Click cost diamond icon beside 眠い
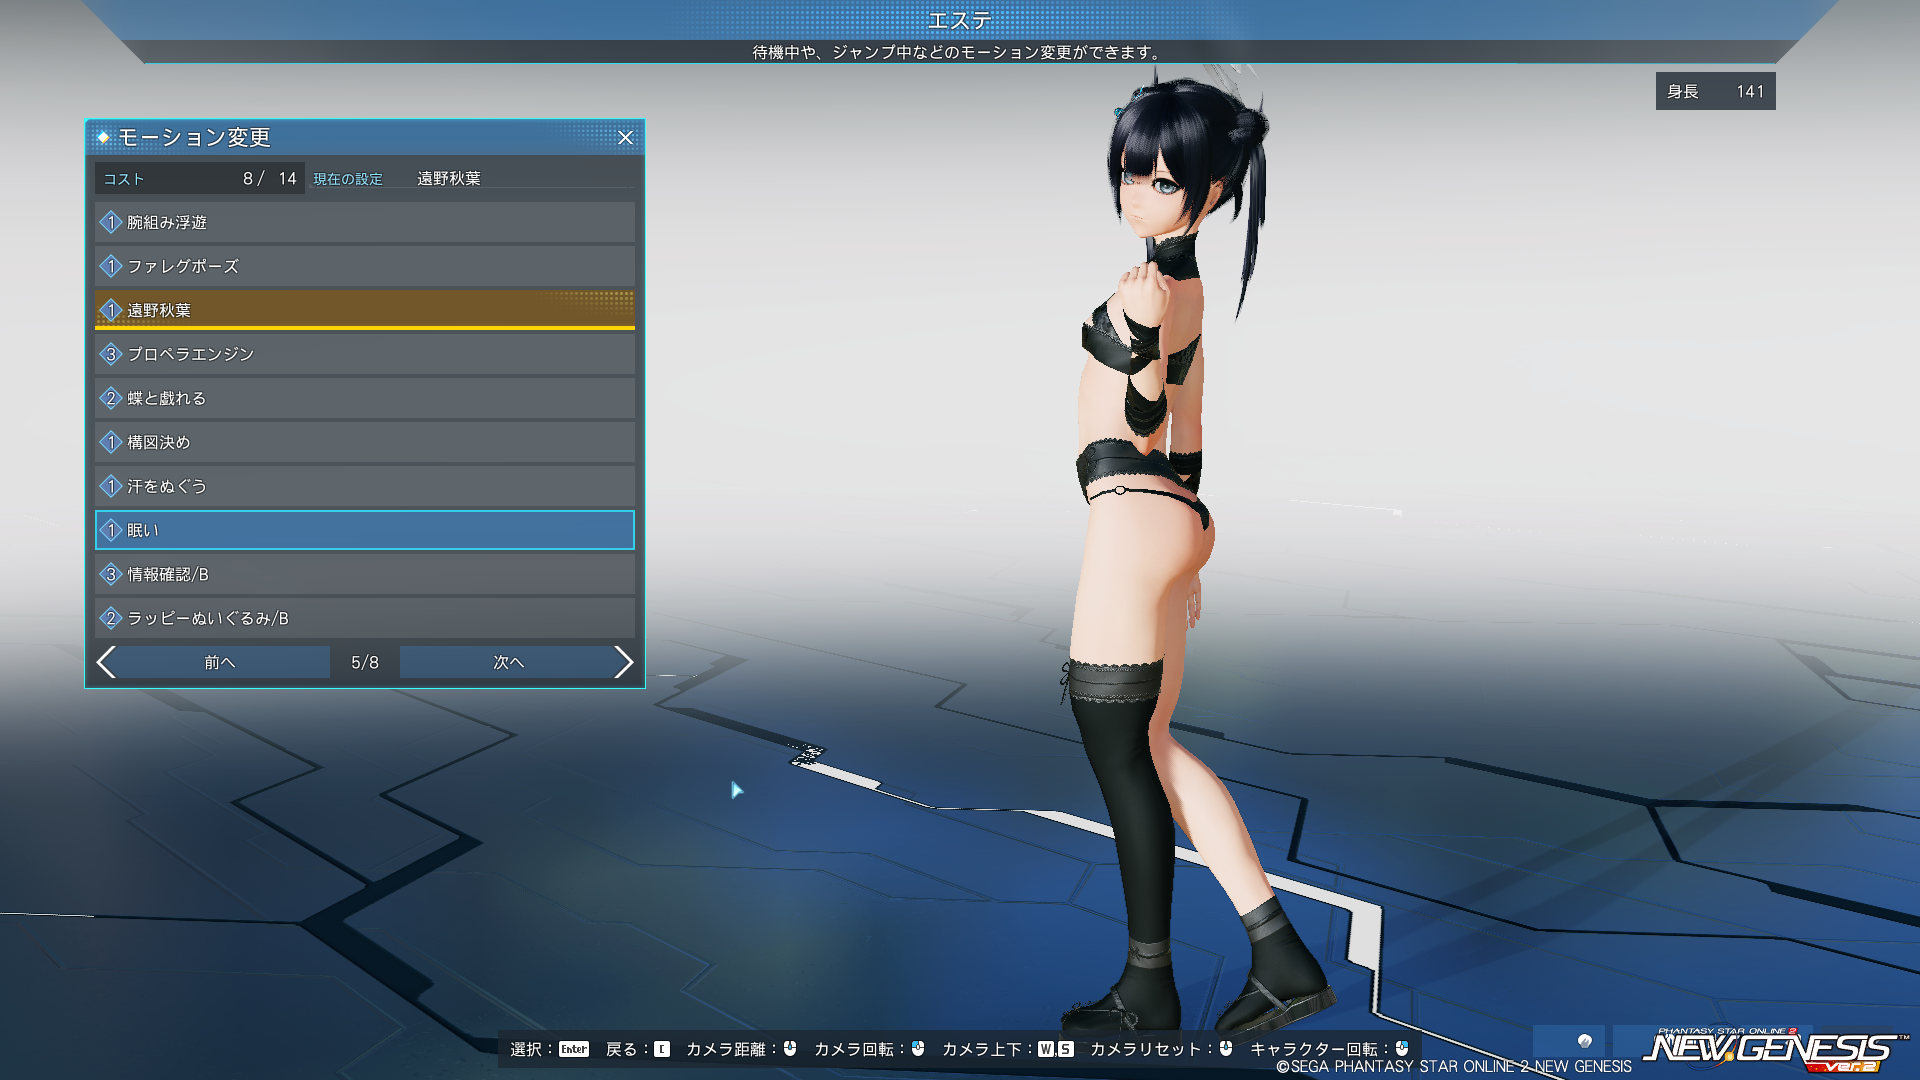Viewport: 1920px width, 1080px height. (x=111, y=530)
